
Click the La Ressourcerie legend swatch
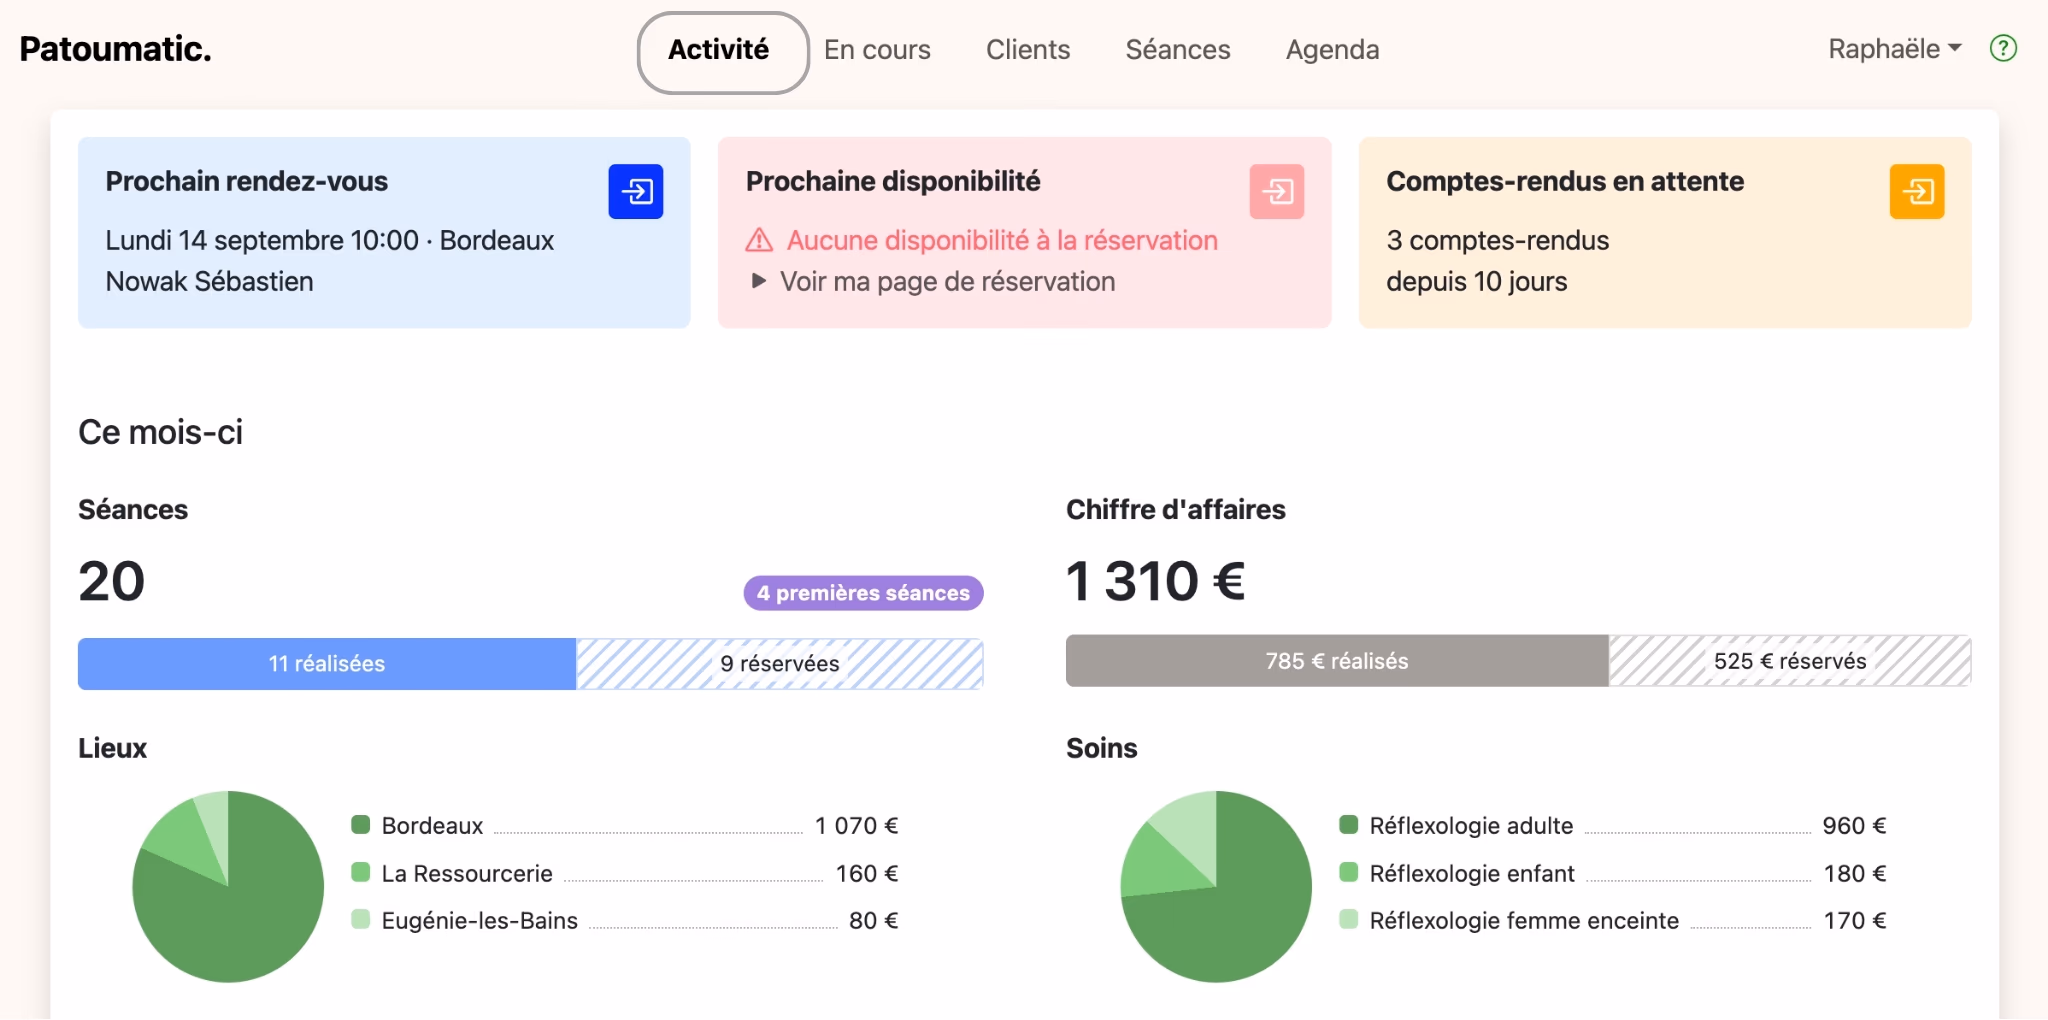point(361,872)
